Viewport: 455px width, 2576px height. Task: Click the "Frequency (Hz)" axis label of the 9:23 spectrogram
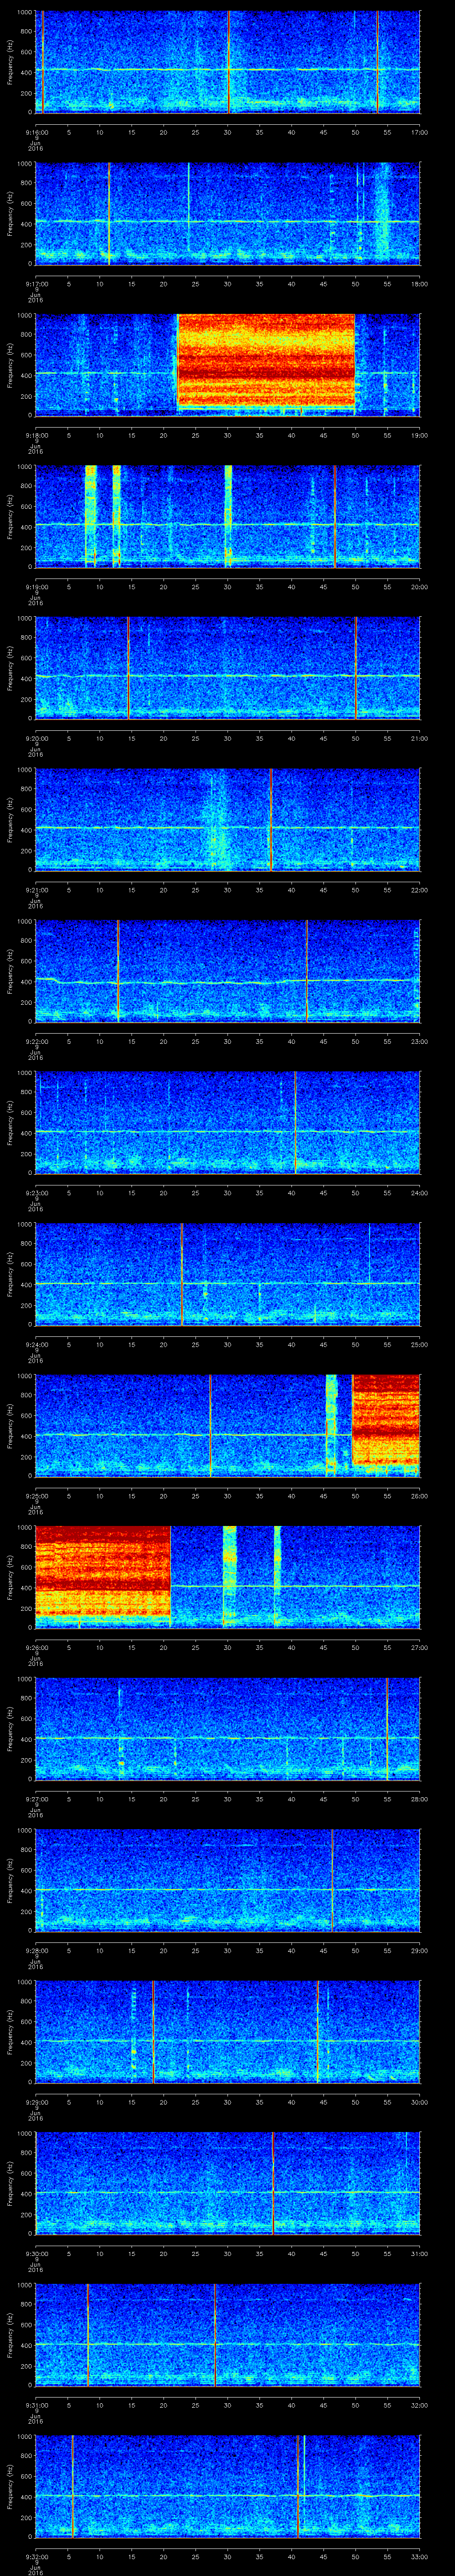pos(10,1122)
